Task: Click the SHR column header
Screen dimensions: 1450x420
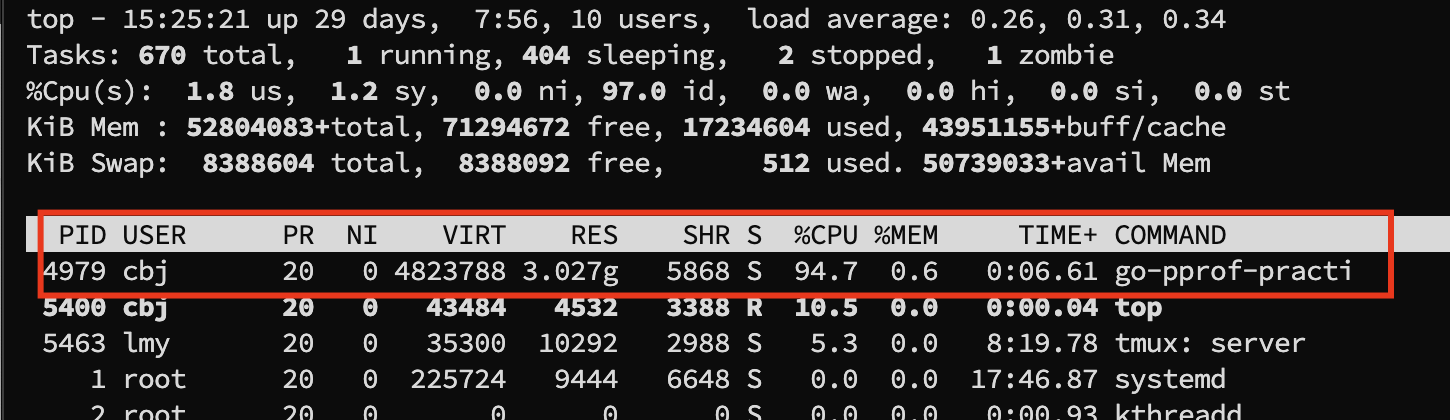Action: click(x=705, y=235)
